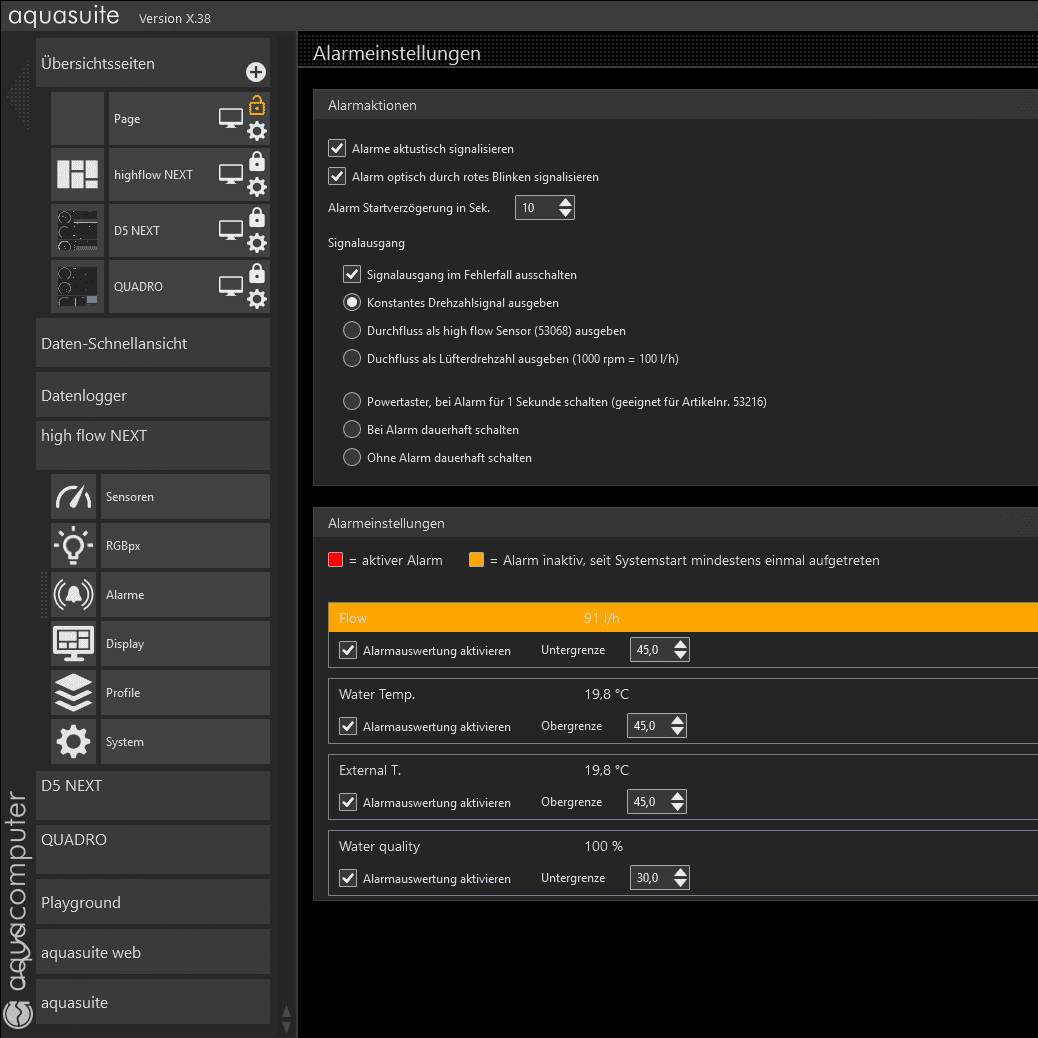Increase Flow Untergrenze value
The height and width of the screenshot is (1038, 1038).
680,644
